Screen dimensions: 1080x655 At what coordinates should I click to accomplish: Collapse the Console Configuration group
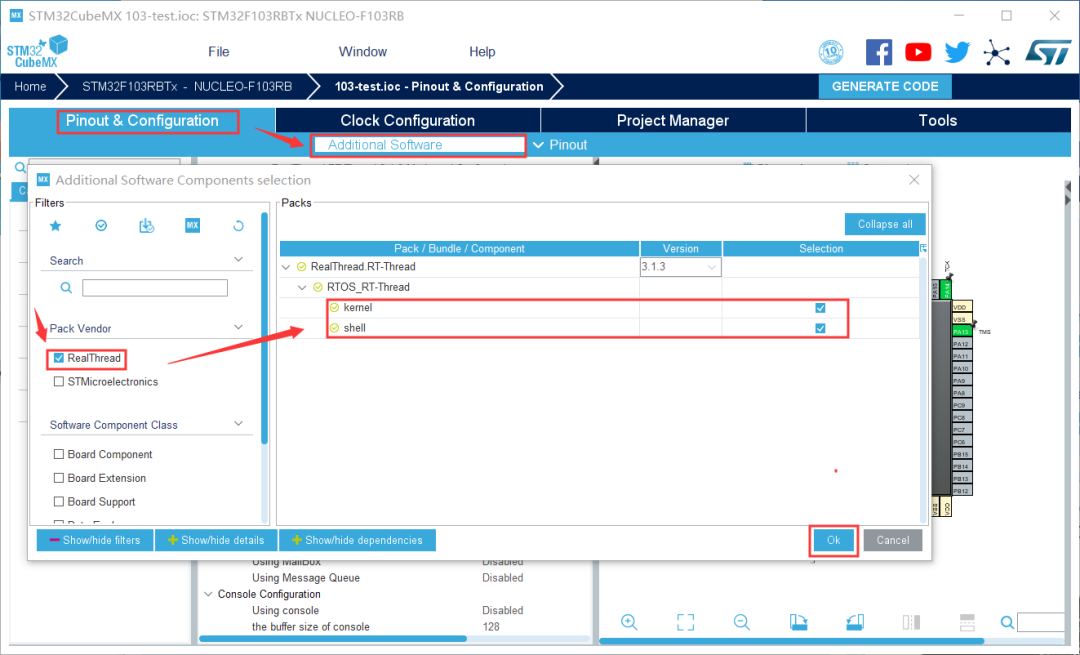pos(209,594)
